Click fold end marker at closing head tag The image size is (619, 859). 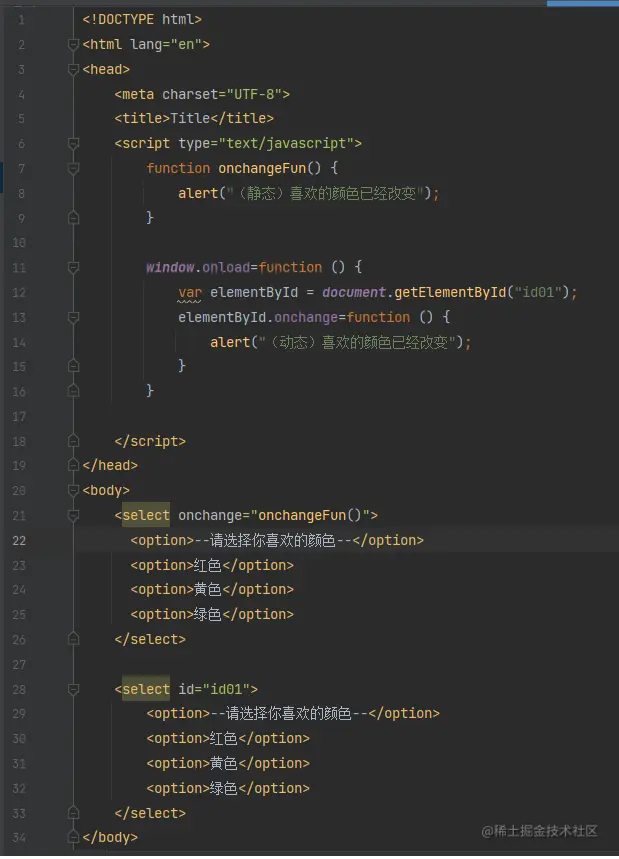tap(73, 465)
